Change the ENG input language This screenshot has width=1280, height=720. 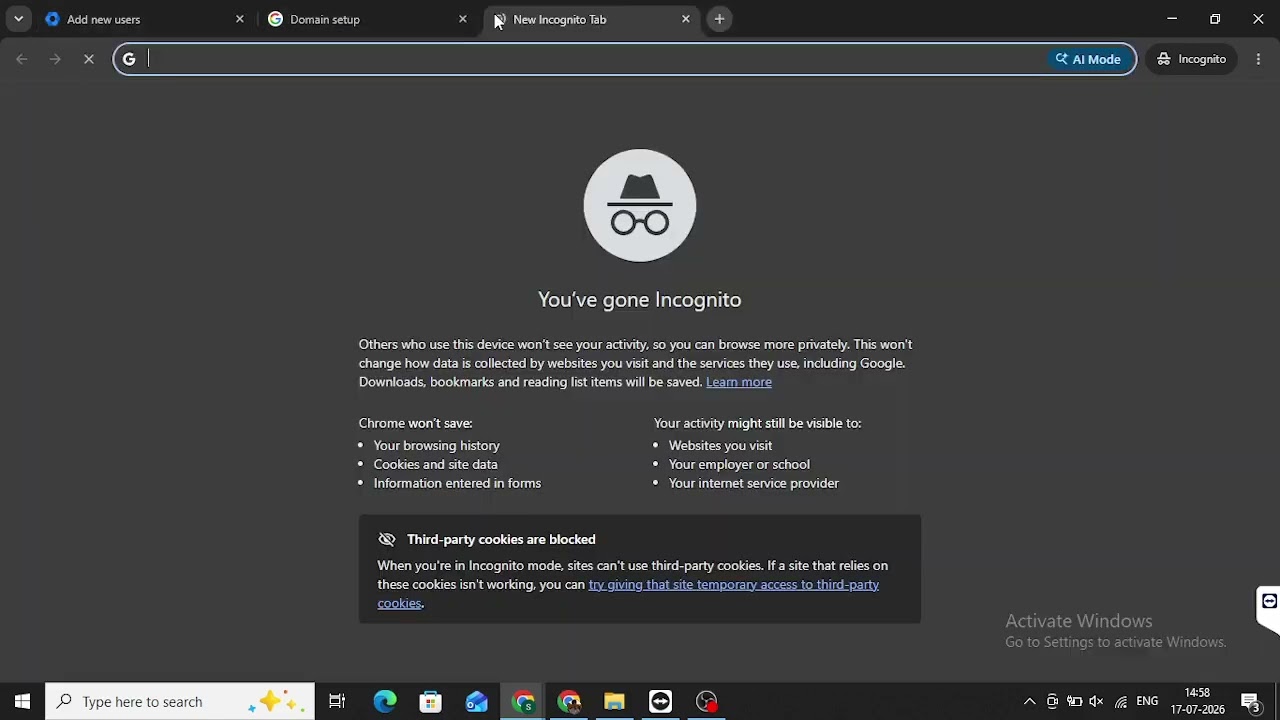pos(1148,702)
